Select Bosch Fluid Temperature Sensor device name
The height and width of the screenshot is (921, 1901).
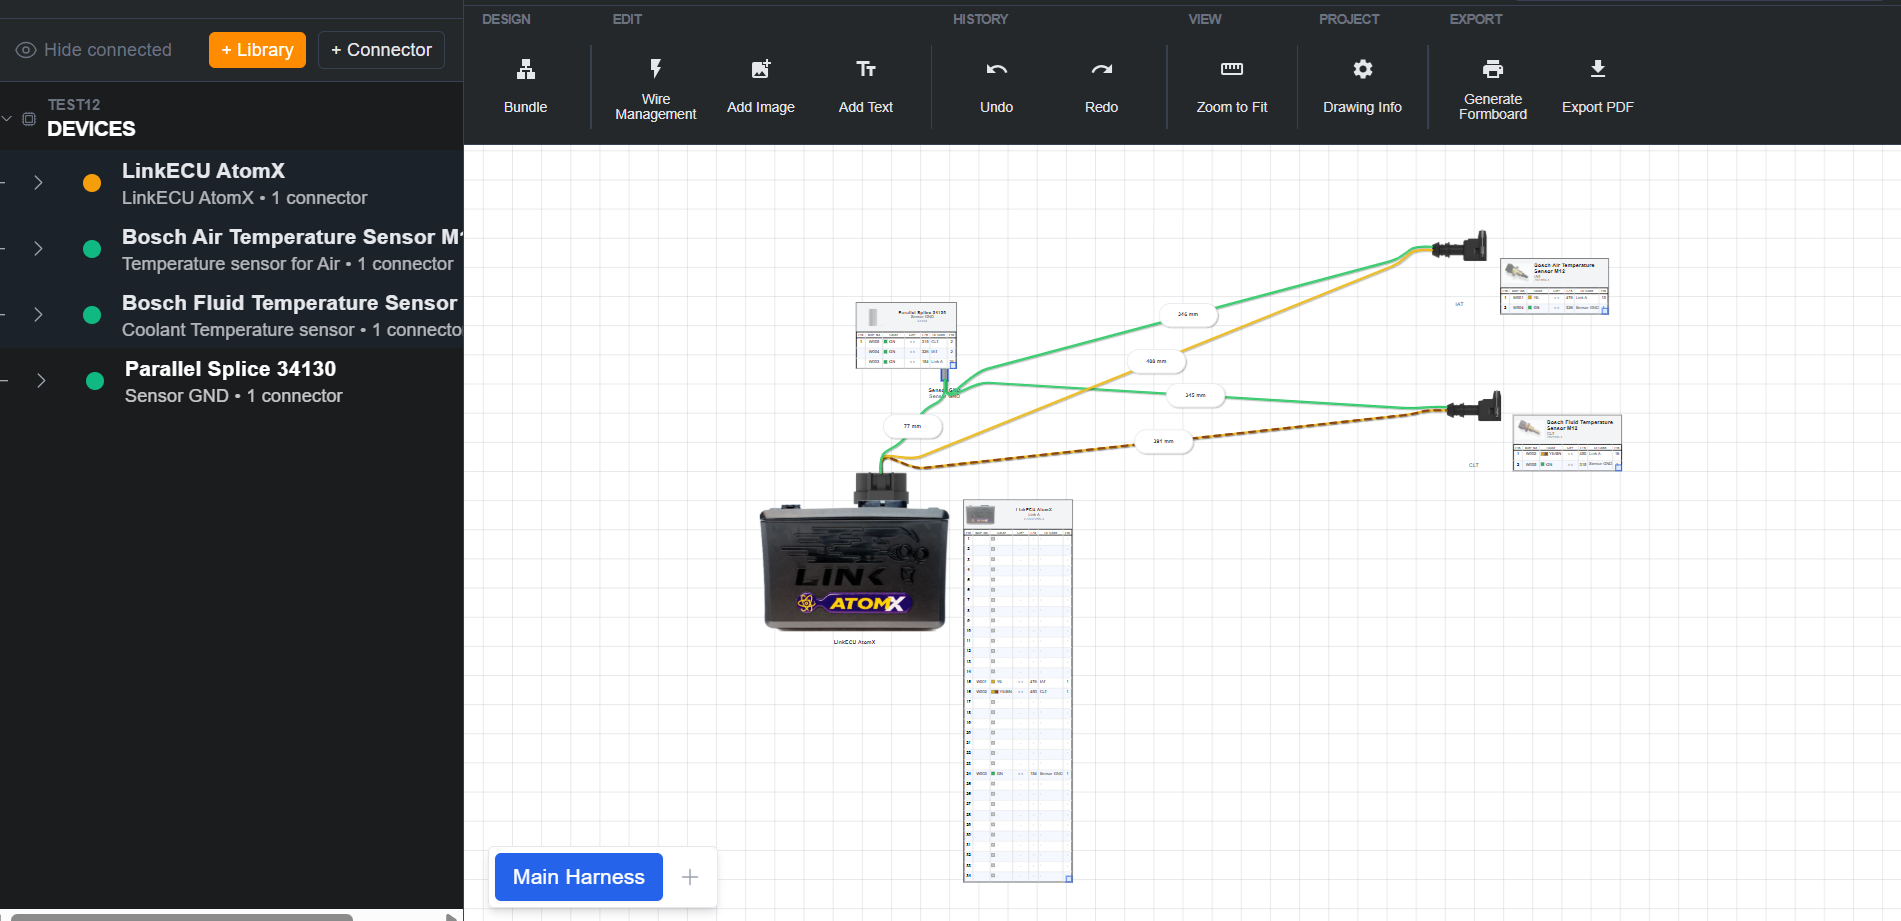pyautogui.click(x=290, y=303)
